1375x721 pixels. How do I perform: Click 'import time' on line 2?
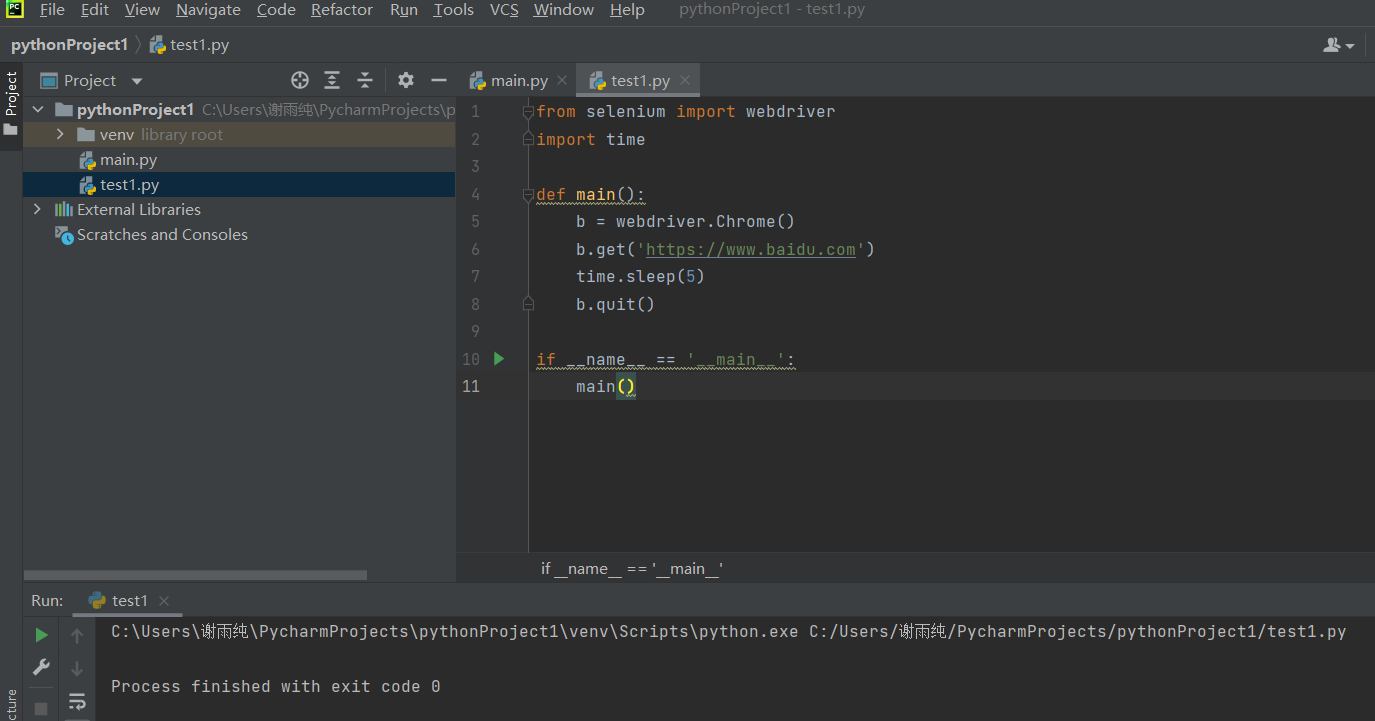click(x=591, y=139)
